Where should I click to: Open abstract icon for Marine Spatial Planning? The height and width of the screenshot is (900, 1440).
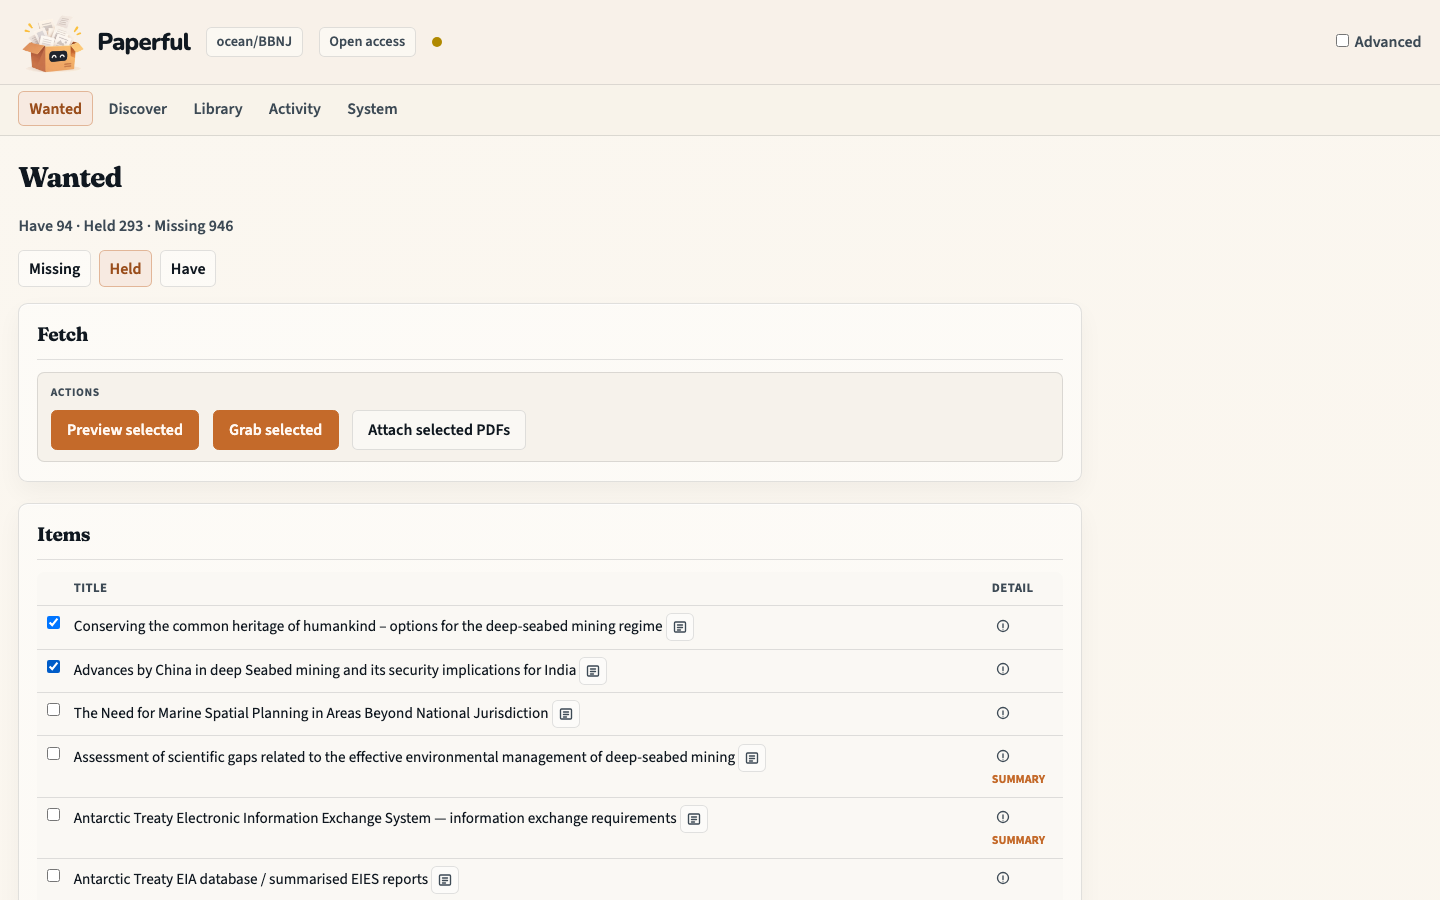tap(566, 714)
